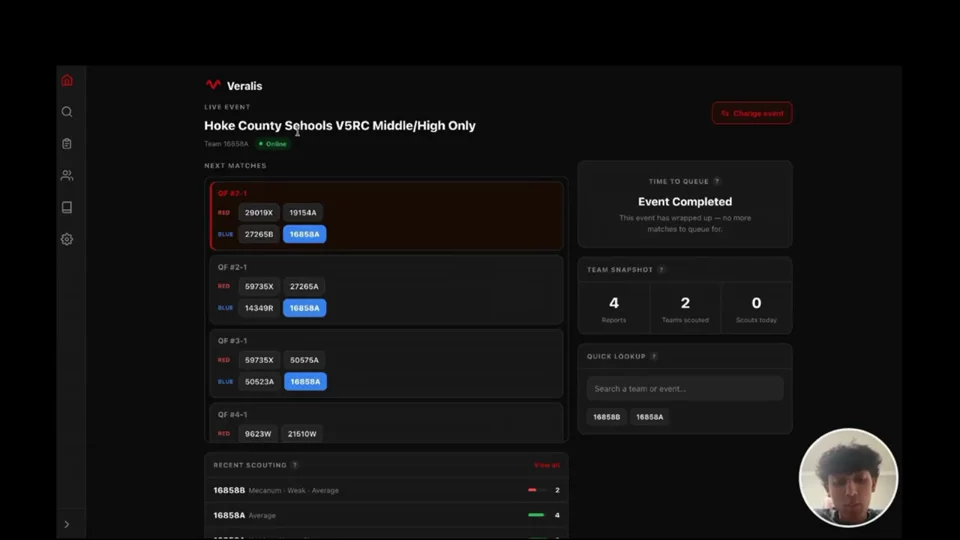Open team 21510W in QF #4-1
The width and height of the screenshot is (960, 540).
pyautogui.click(x=302, y=433)
